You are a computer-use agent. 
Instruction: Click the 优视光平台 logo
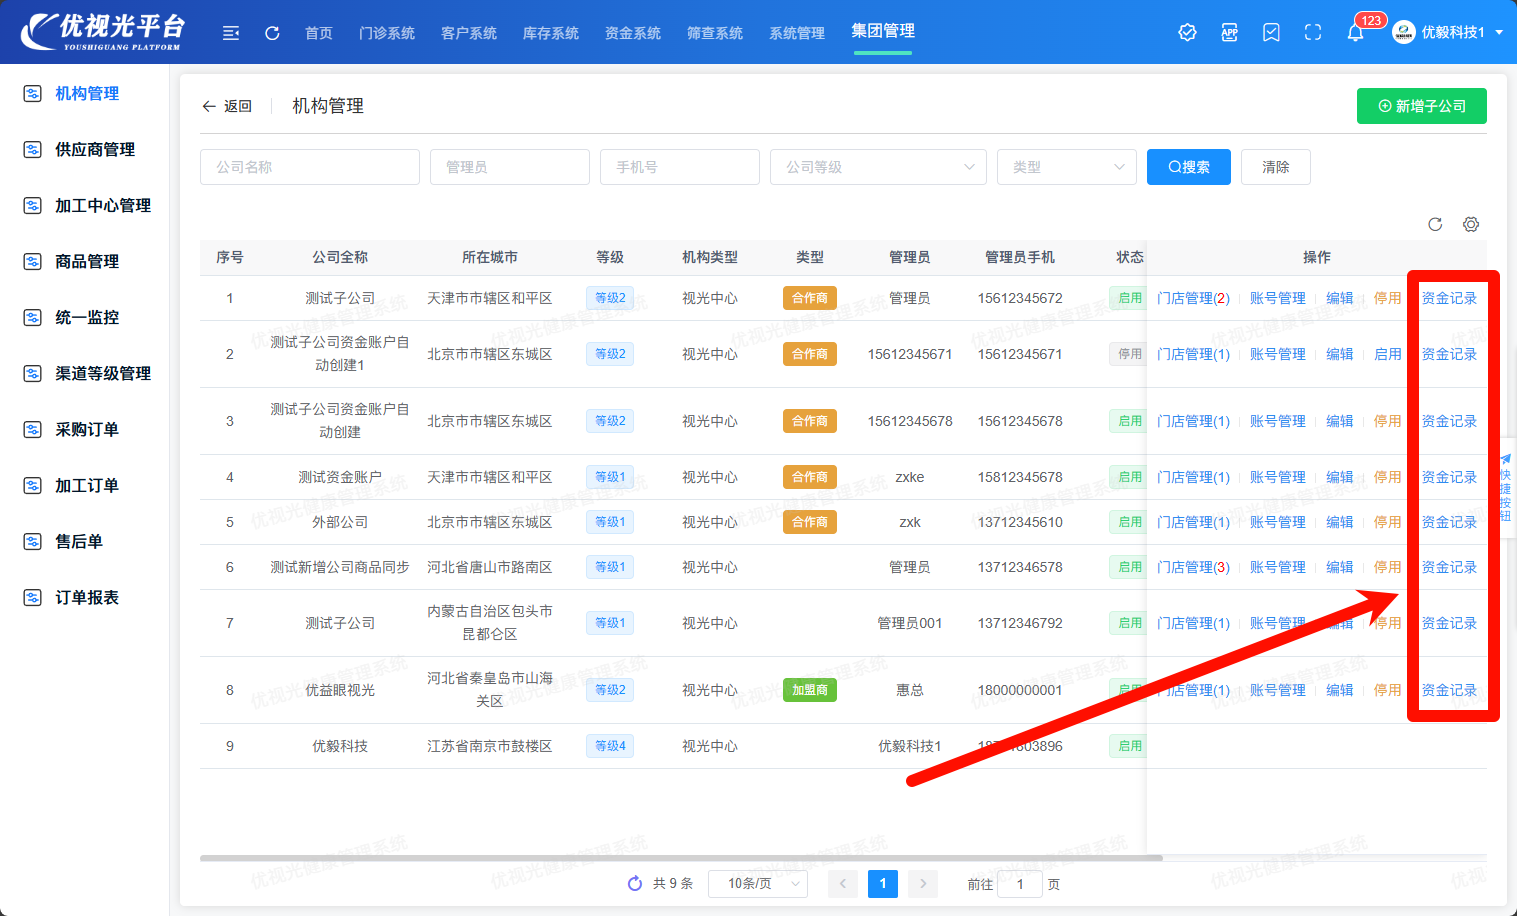(x=104, y=31)
